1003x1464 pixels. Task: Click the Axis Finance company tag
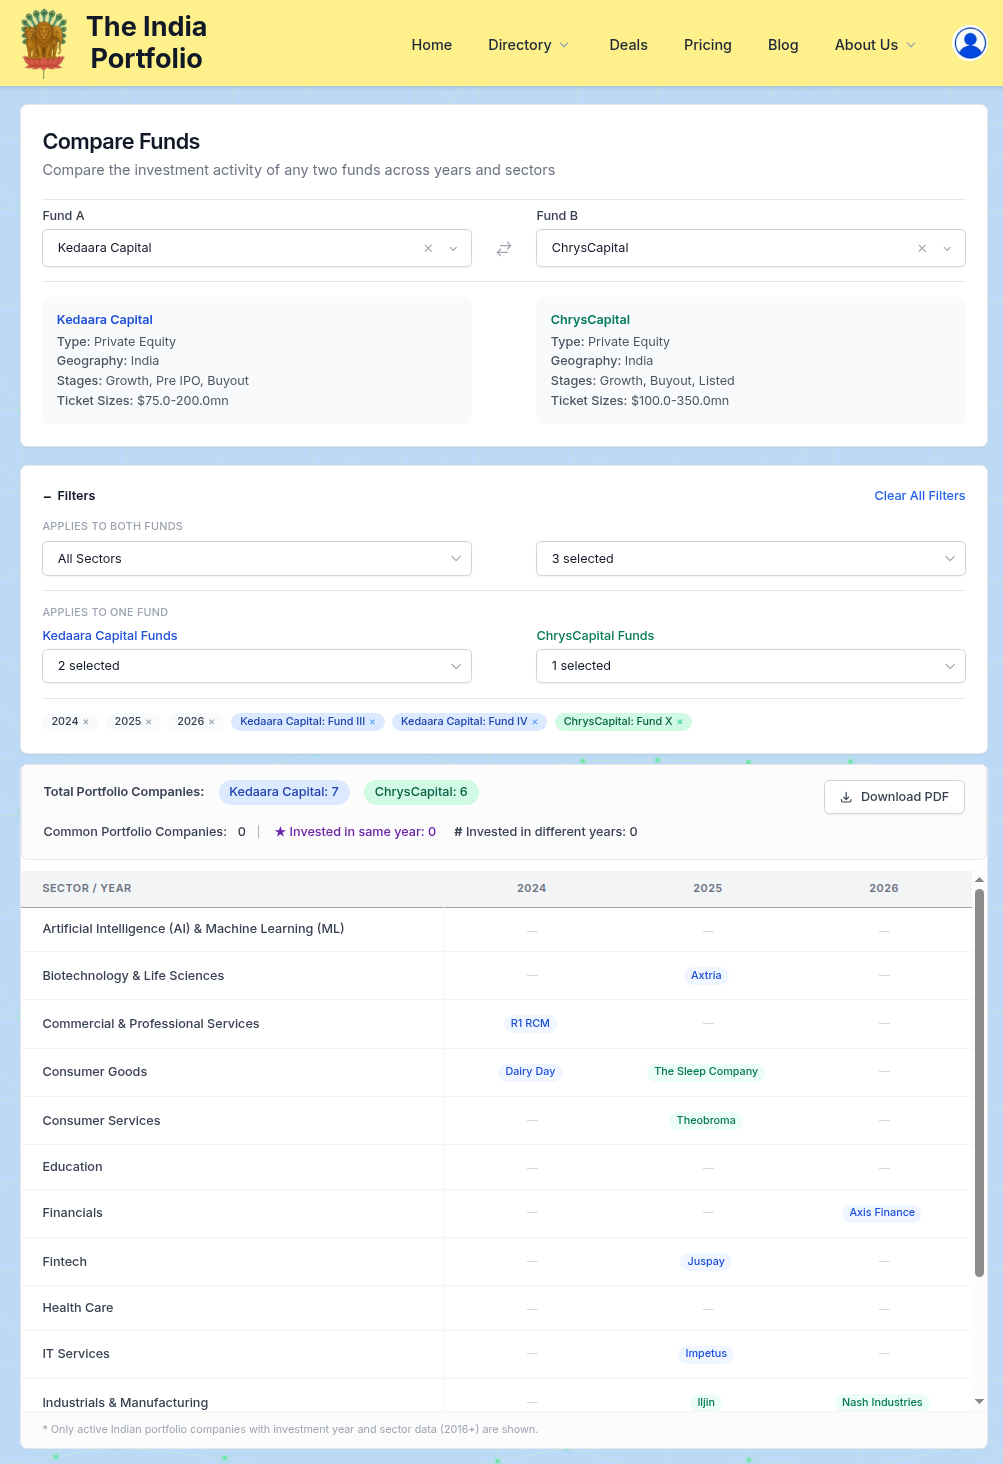[882, 1213]
